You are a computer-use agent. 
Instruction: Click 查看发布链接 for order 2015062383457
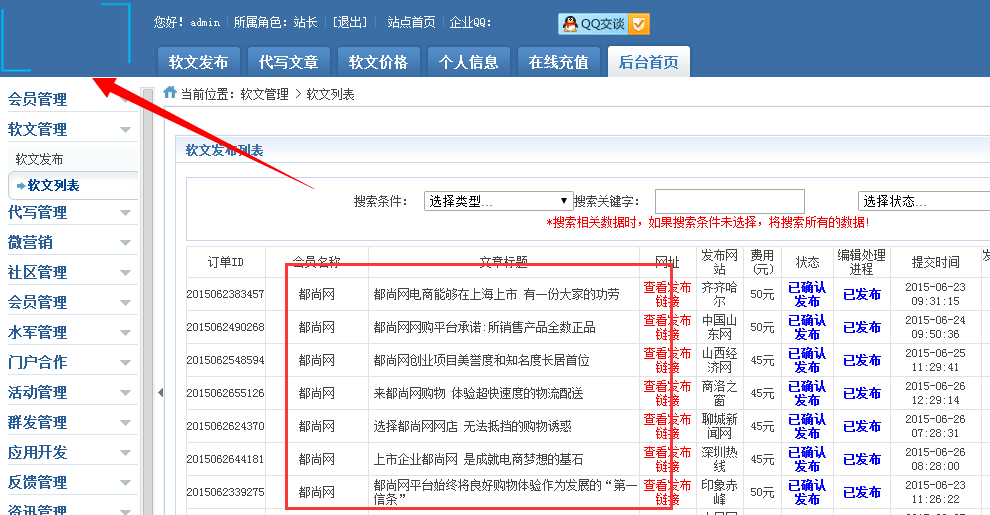[x=666, y=294]
